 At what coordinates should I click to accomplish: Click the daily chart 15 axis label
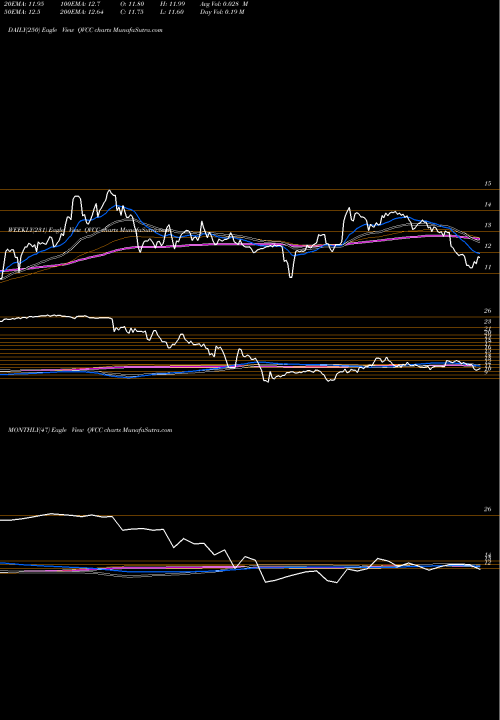[x=488, y=184]
